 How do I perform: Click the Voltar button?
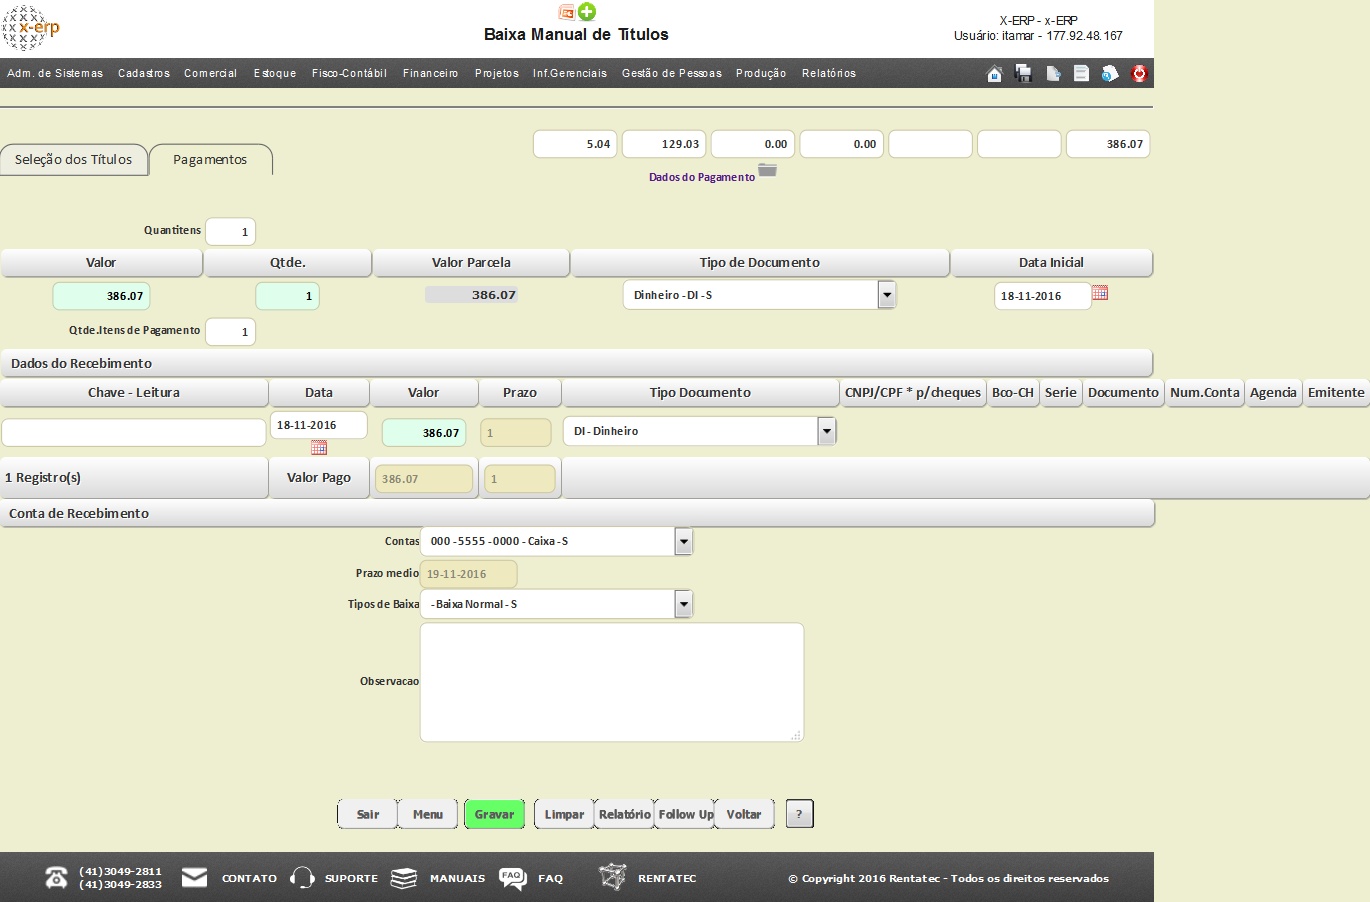[744, 814]
